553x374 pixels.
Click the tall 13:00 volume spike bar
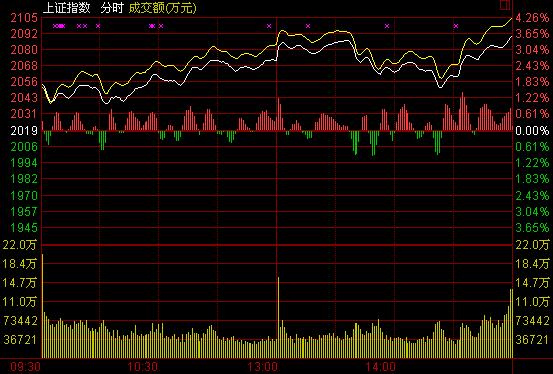(278, 318)
